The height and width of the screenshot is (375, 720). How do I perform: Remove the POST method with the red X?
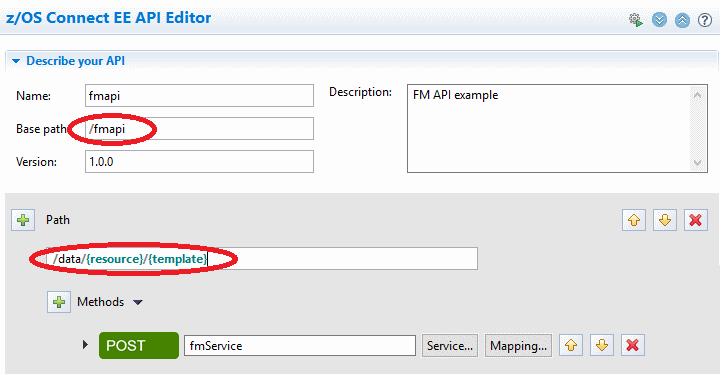(x=633, y=345)
